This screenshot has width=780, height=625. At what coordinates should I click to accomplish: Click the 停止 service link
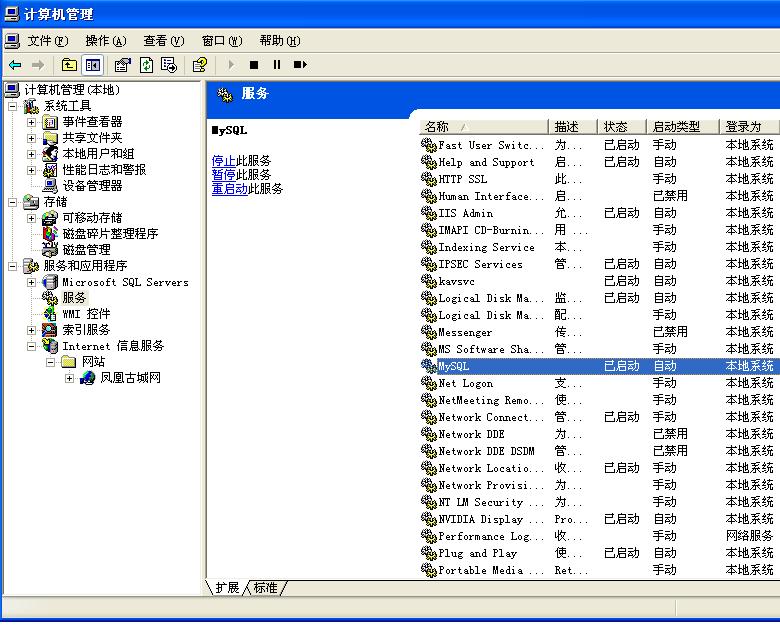(224, 160)
